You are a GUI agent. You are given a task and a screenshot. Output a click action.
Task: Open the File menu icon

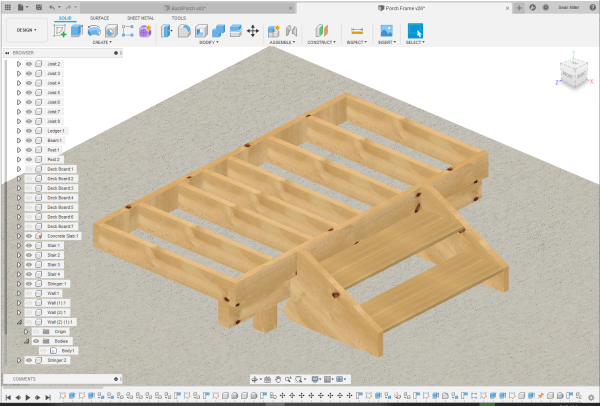click(21, 7)
